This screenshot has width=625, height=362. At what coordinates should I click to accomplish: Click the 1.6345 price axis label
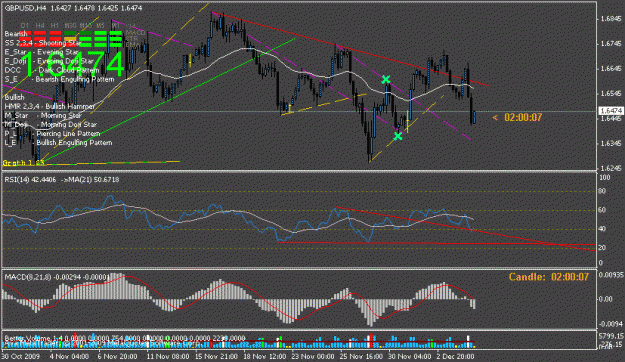pos(612,143)
